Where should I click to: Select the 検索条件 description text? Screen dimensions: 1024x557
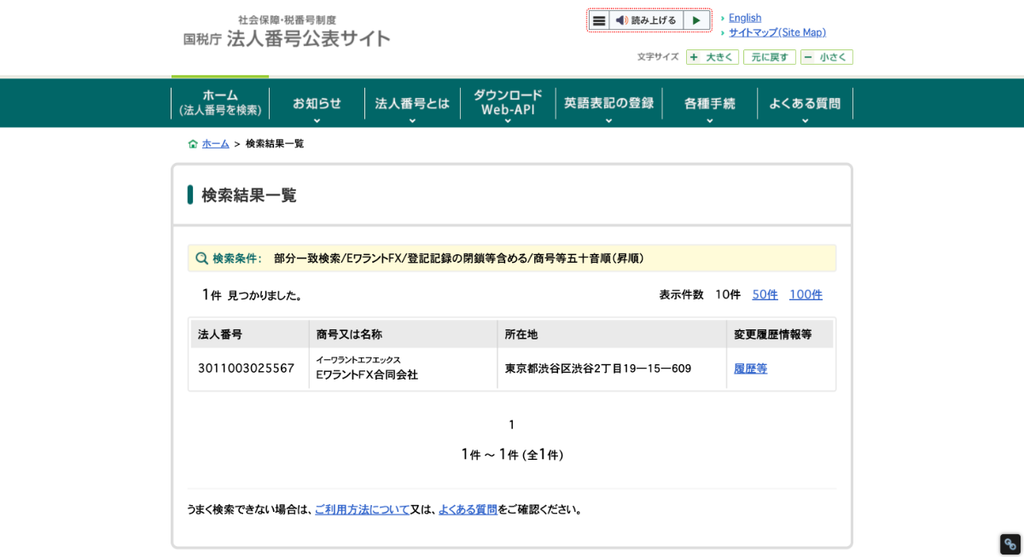pos(458,259)
